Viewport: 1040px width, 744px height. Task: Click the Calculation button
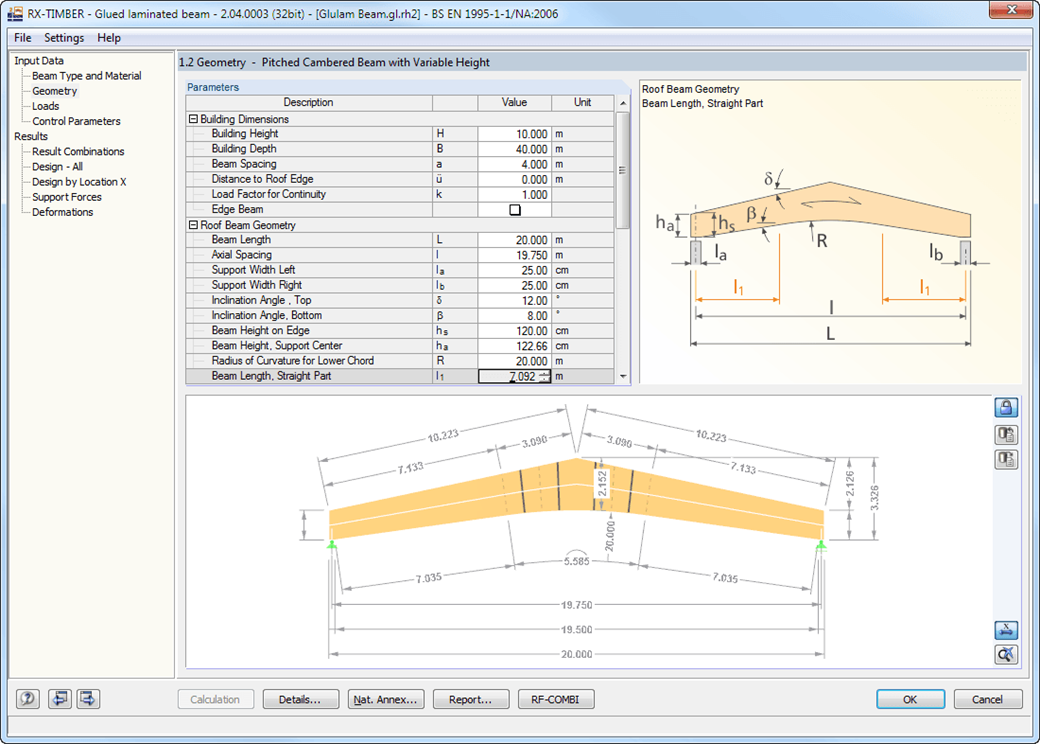click(215, 699)
